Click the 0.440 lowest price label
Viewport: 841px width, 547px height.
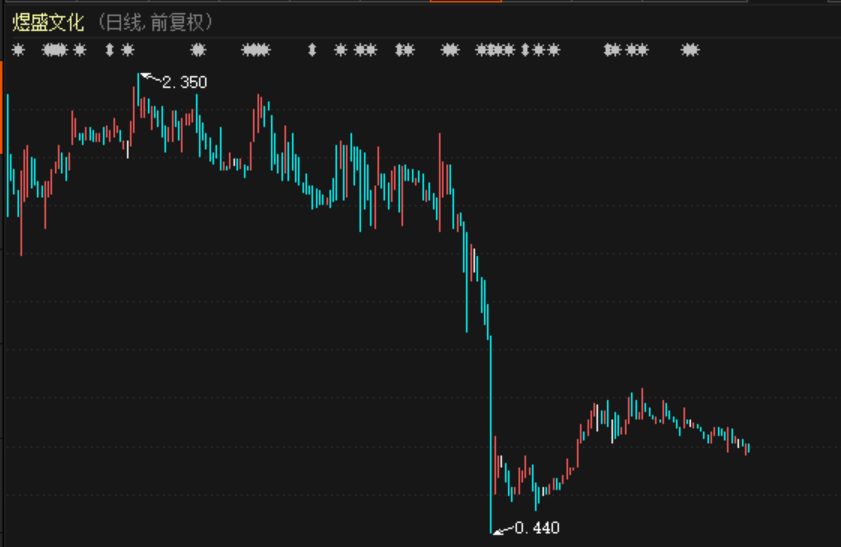[537, 528]
